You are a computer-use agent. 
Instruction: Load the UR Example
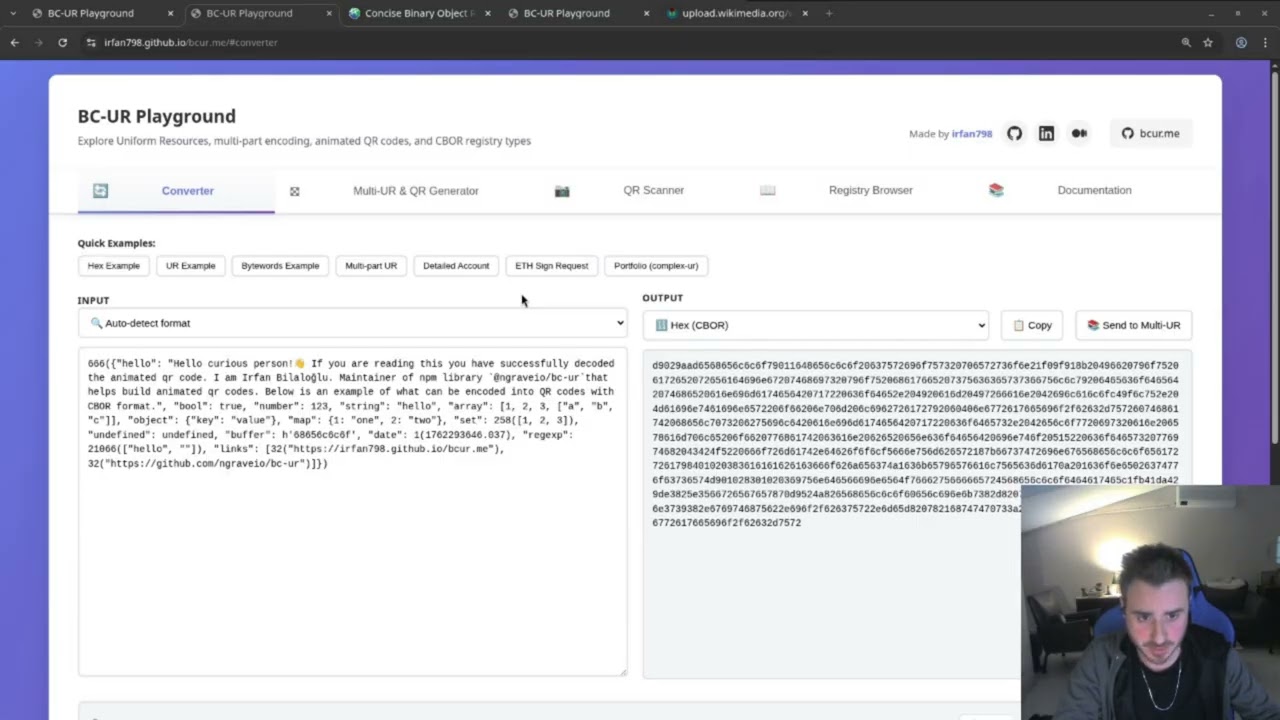(x=191, y=266)
